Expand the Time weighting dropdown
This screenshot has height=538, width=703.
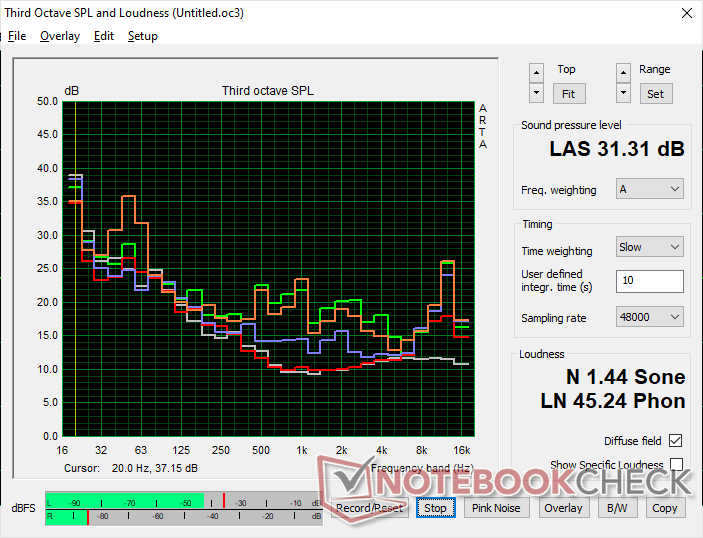[650, 247]
